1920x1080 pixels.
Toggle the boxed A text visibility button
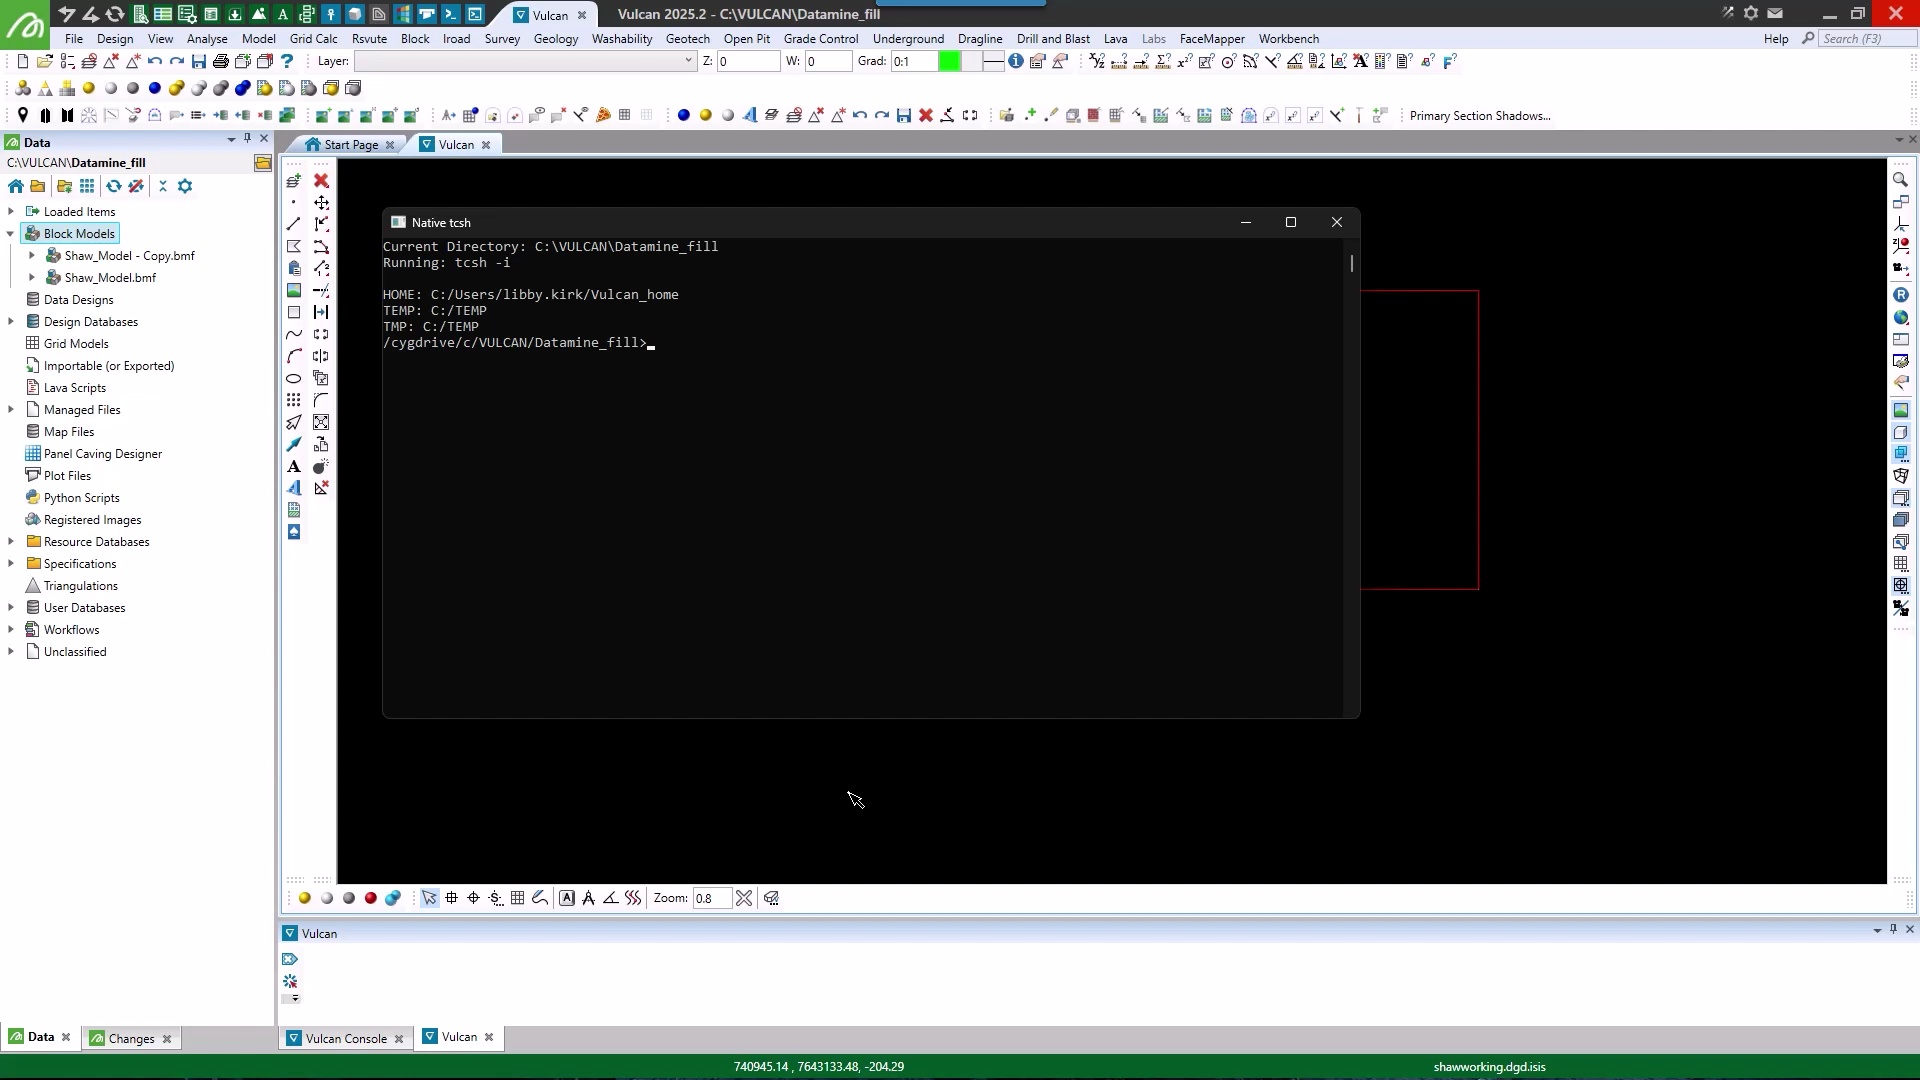(x=567, y=898)
